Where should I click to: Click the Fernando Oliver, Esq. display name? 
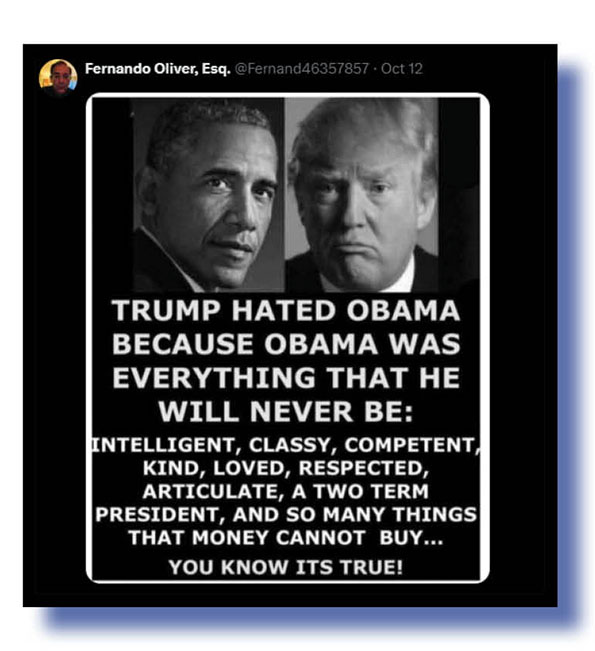157,69
